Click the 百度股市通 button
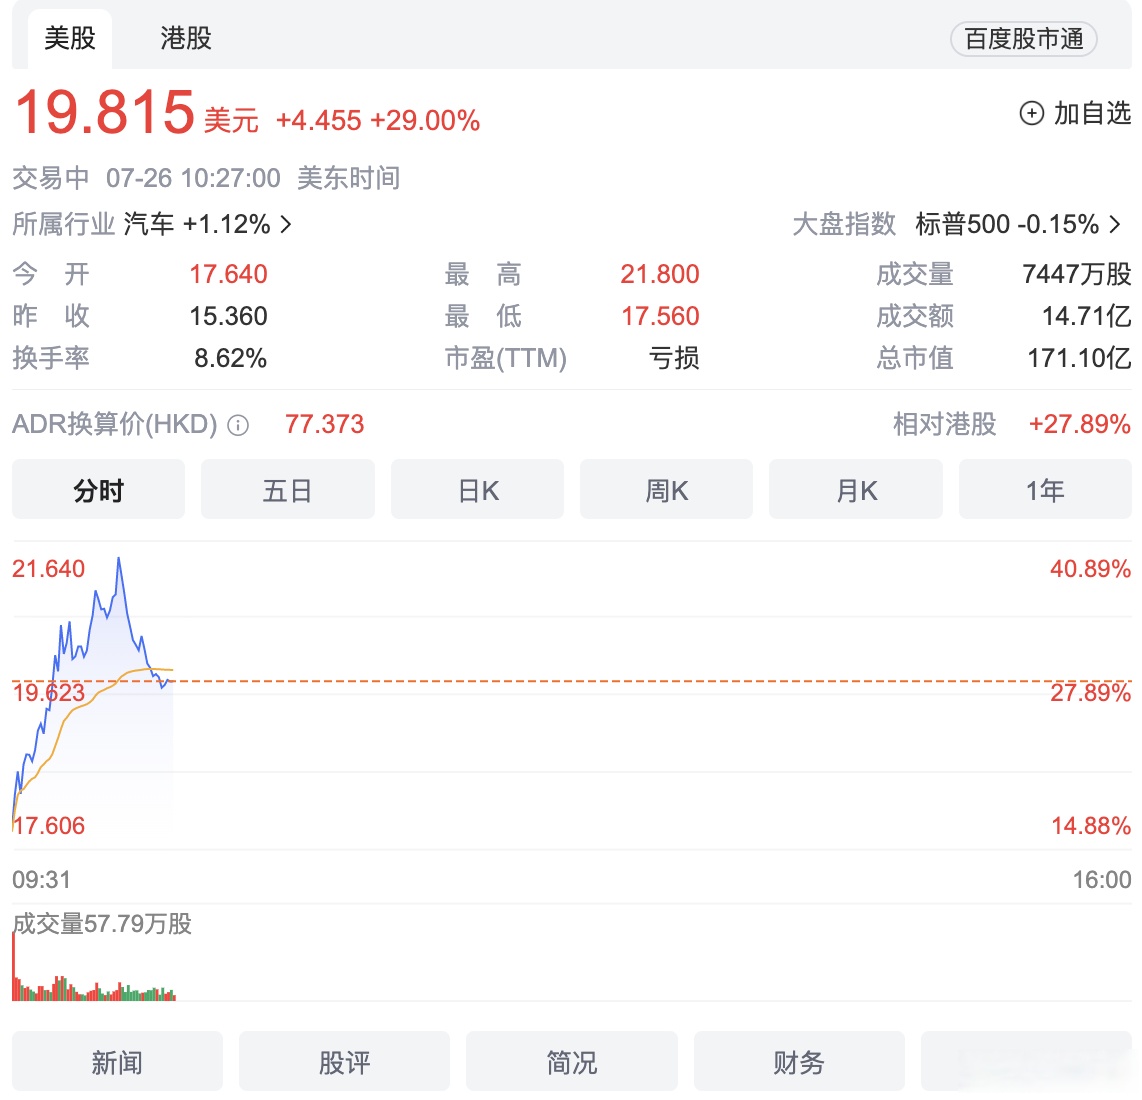The image size is (1142, 1100). point(1023,39)
